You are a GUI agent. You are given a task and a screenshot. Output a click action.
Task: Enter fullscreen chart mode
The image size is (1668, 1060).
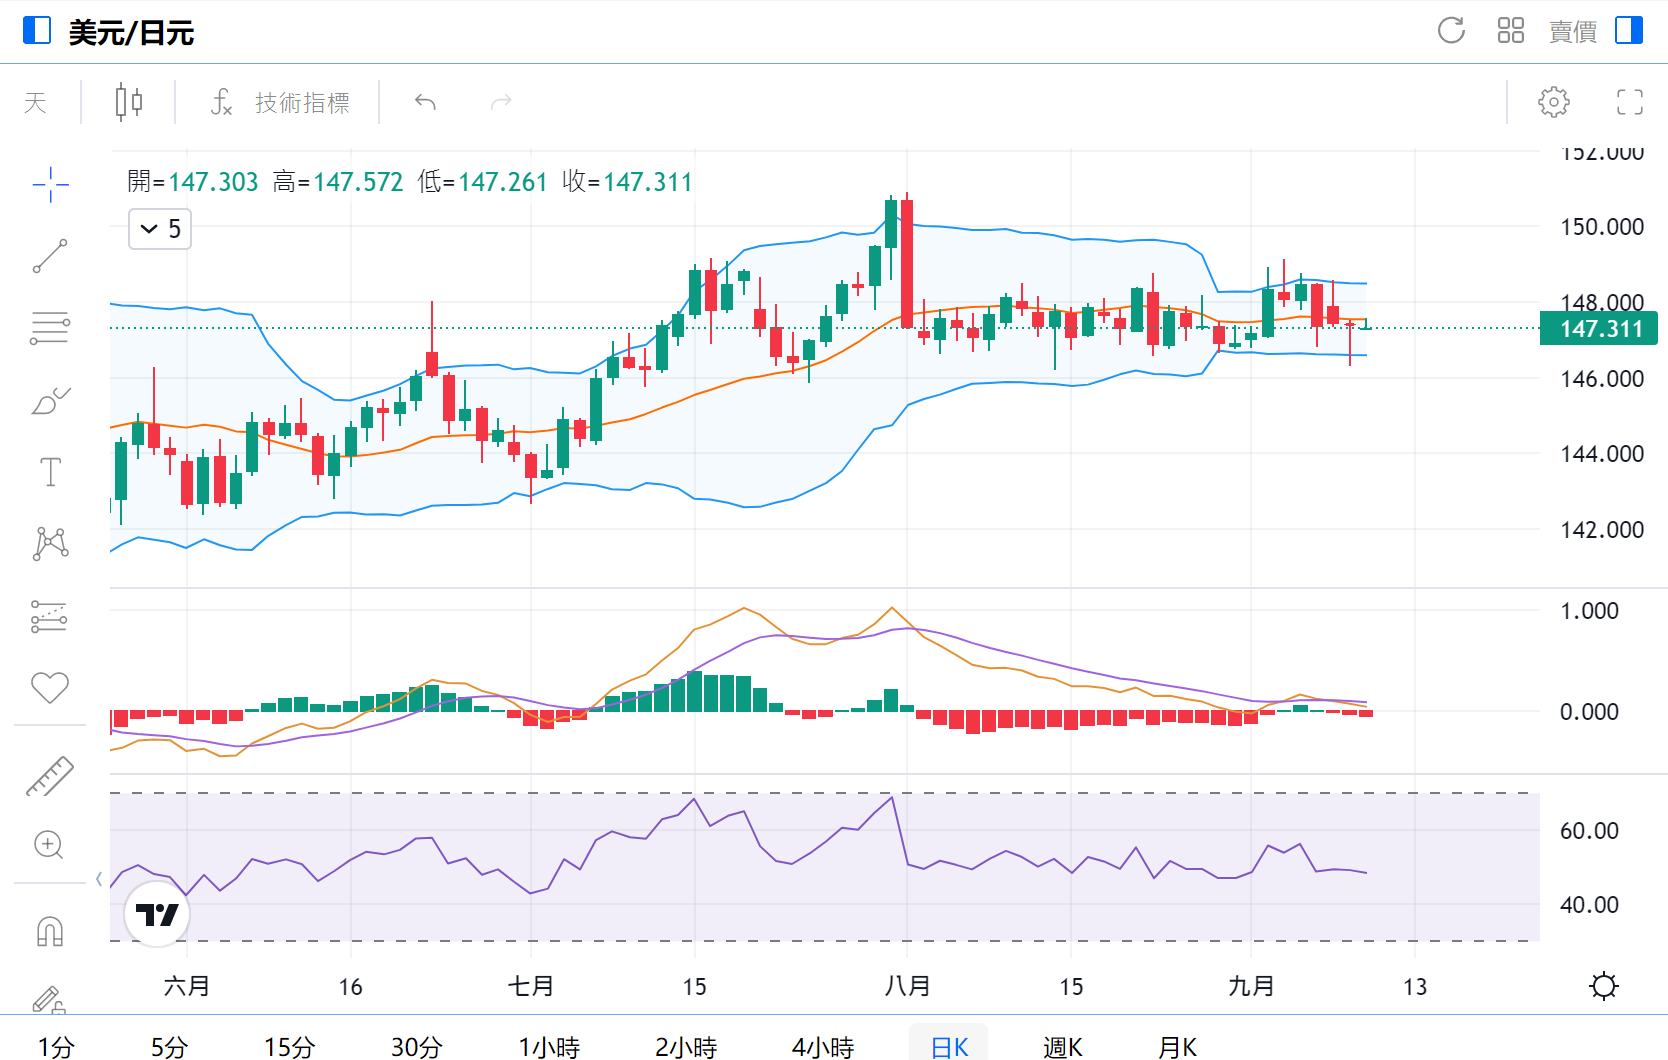1629,102
